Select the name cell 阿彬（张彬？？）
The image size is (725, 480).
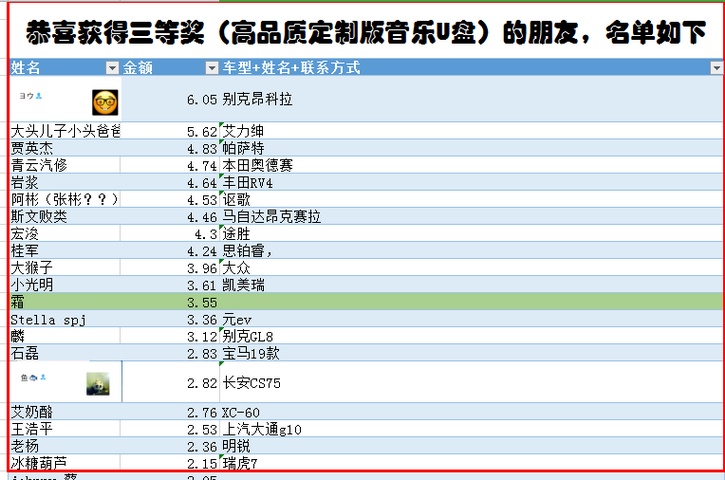pos(65,199)
